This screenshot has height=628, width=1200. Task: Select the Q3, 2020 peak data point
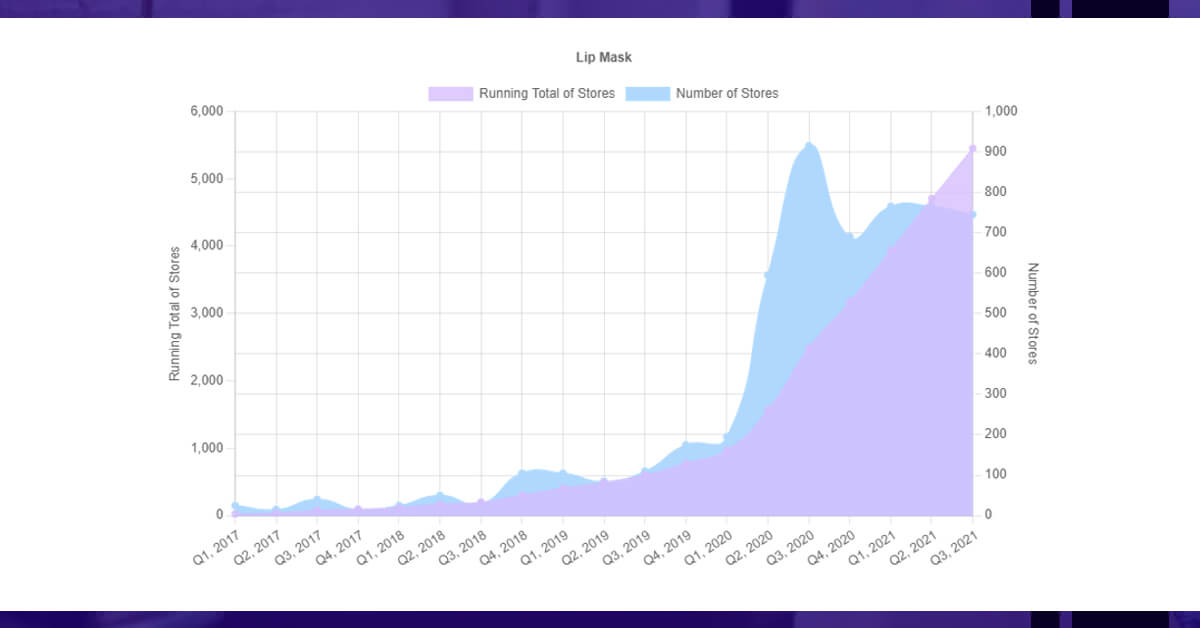pos(809,146)
